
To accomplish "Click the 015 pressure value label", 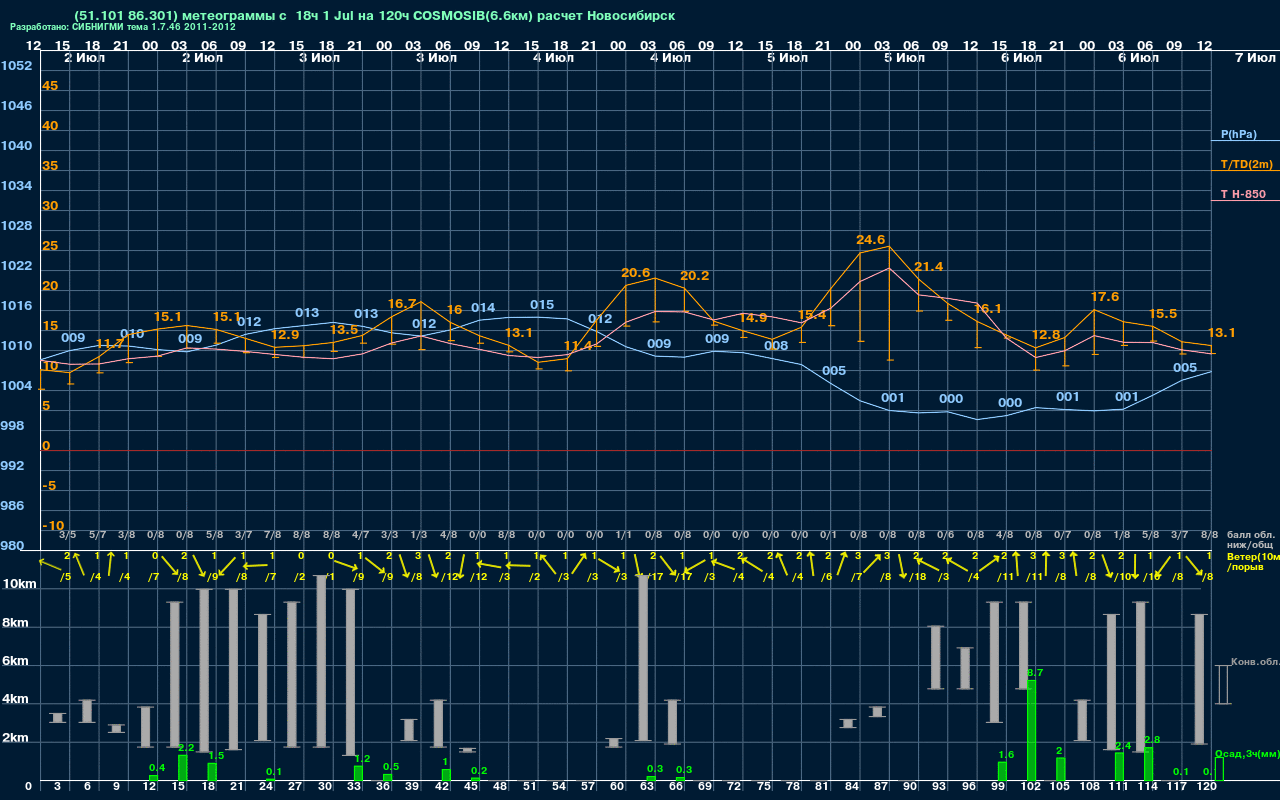I will pos(542,305).
